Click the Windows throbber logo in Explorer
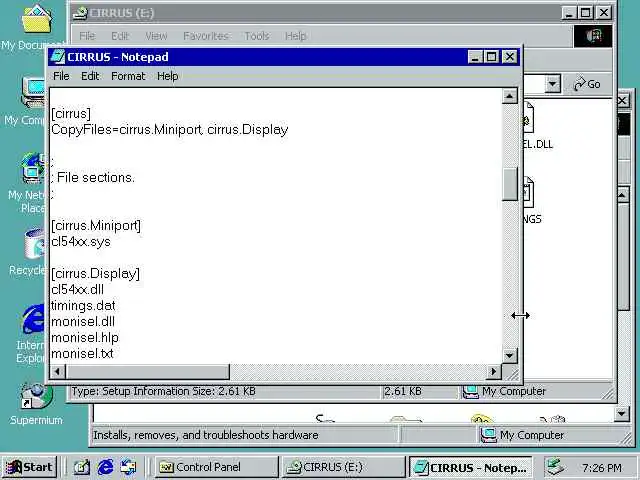Image resolution: width=640 pixels, height=480 pixels. coord(593,36)
